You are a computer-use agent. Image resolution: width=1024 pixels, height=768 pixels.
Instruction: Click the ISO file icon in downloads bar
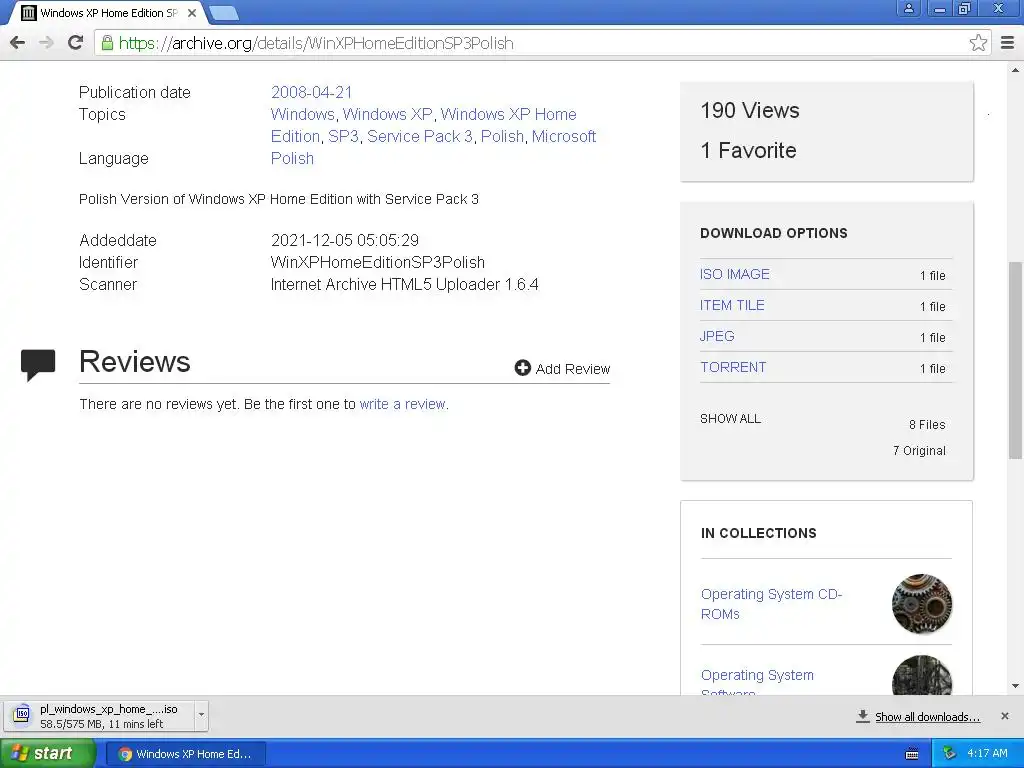(22, 715)
